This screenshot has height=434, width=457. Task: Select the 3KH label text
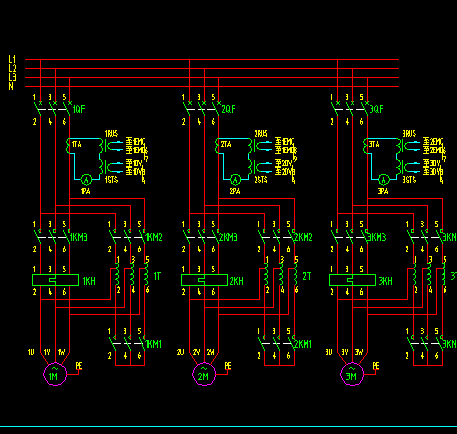(x=386, y=281)
